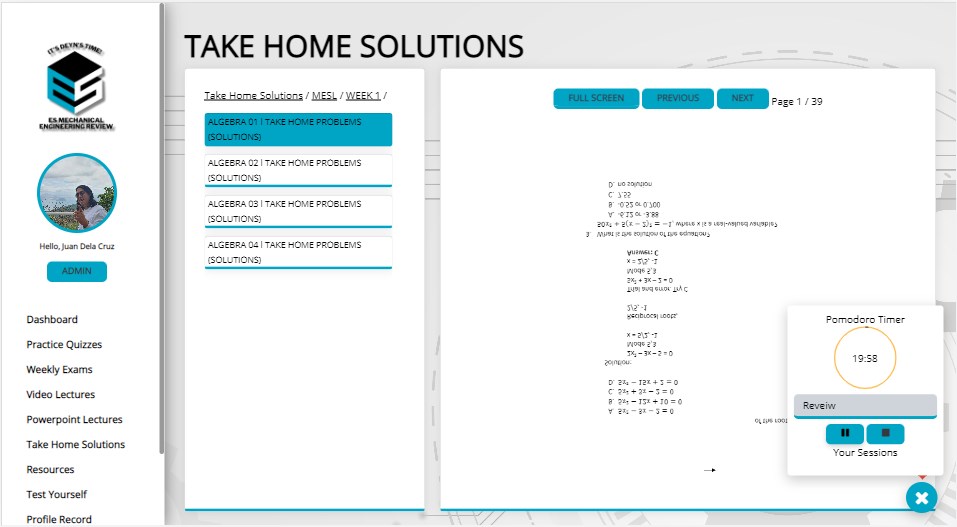Viewport: 957px width, 527px height.
Task: Click the MESL breadcrumb link
Action: (324, 96)
